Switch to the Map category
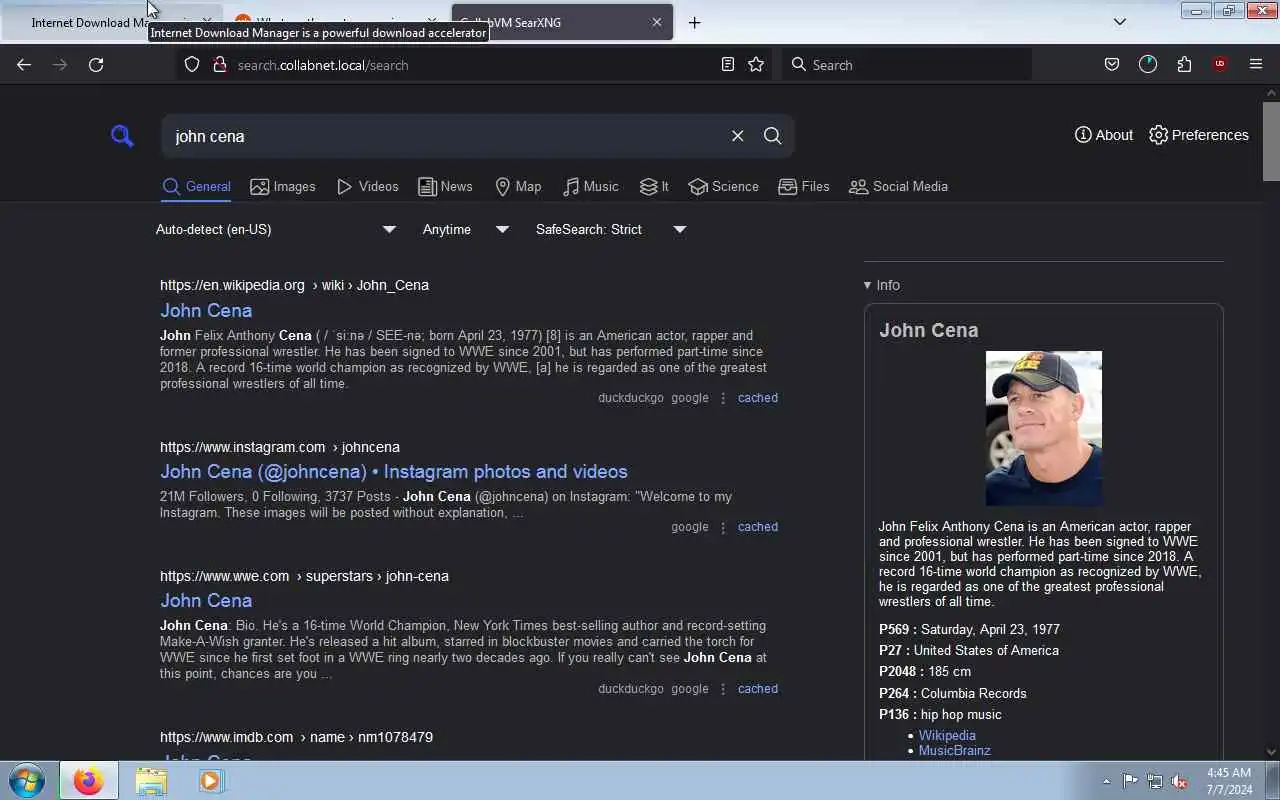The image size is (1280, 800). pos(518,186)
